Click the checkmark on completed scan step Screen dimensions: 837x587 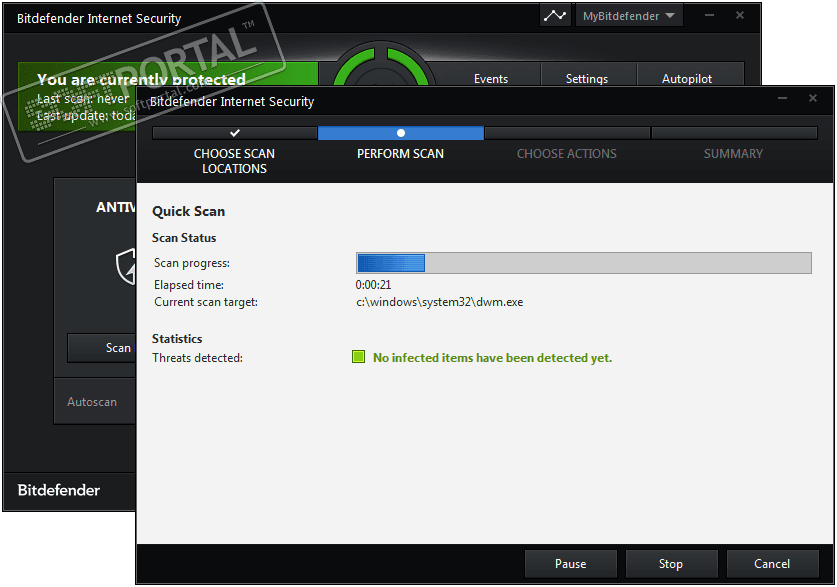click(x=235, y=132)
